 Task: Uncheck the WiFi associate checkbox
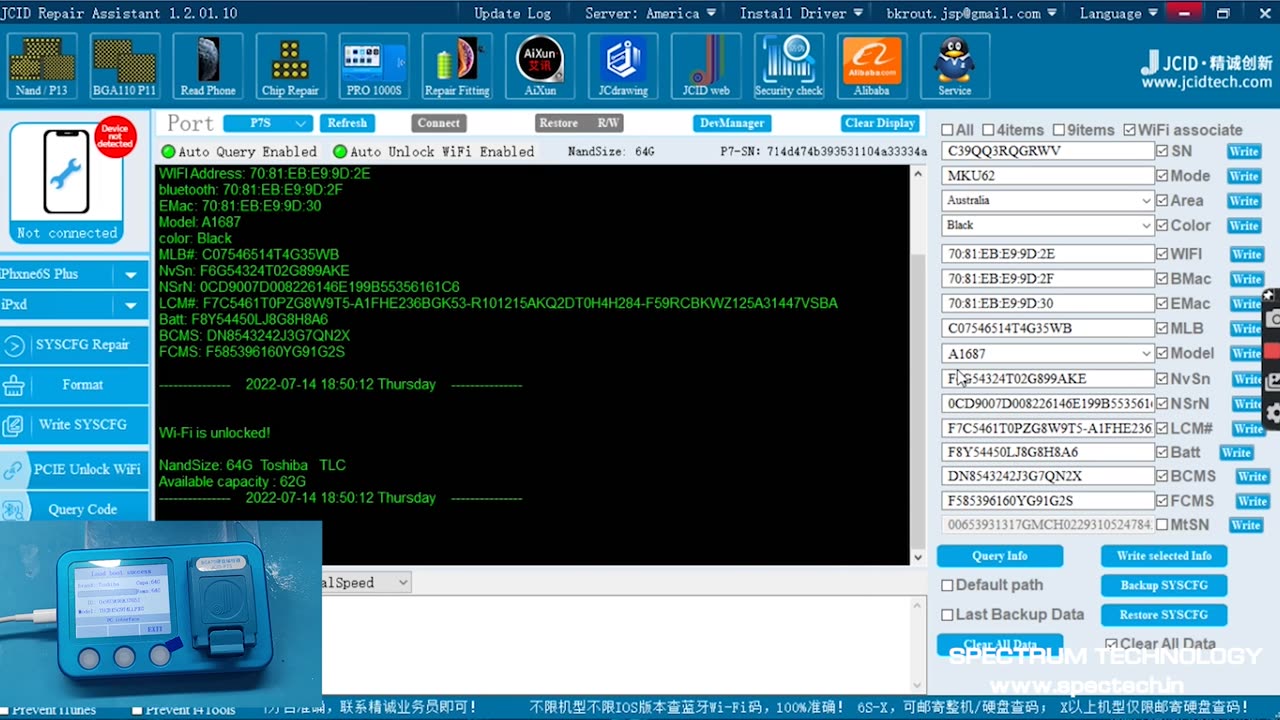[1130, 130]
